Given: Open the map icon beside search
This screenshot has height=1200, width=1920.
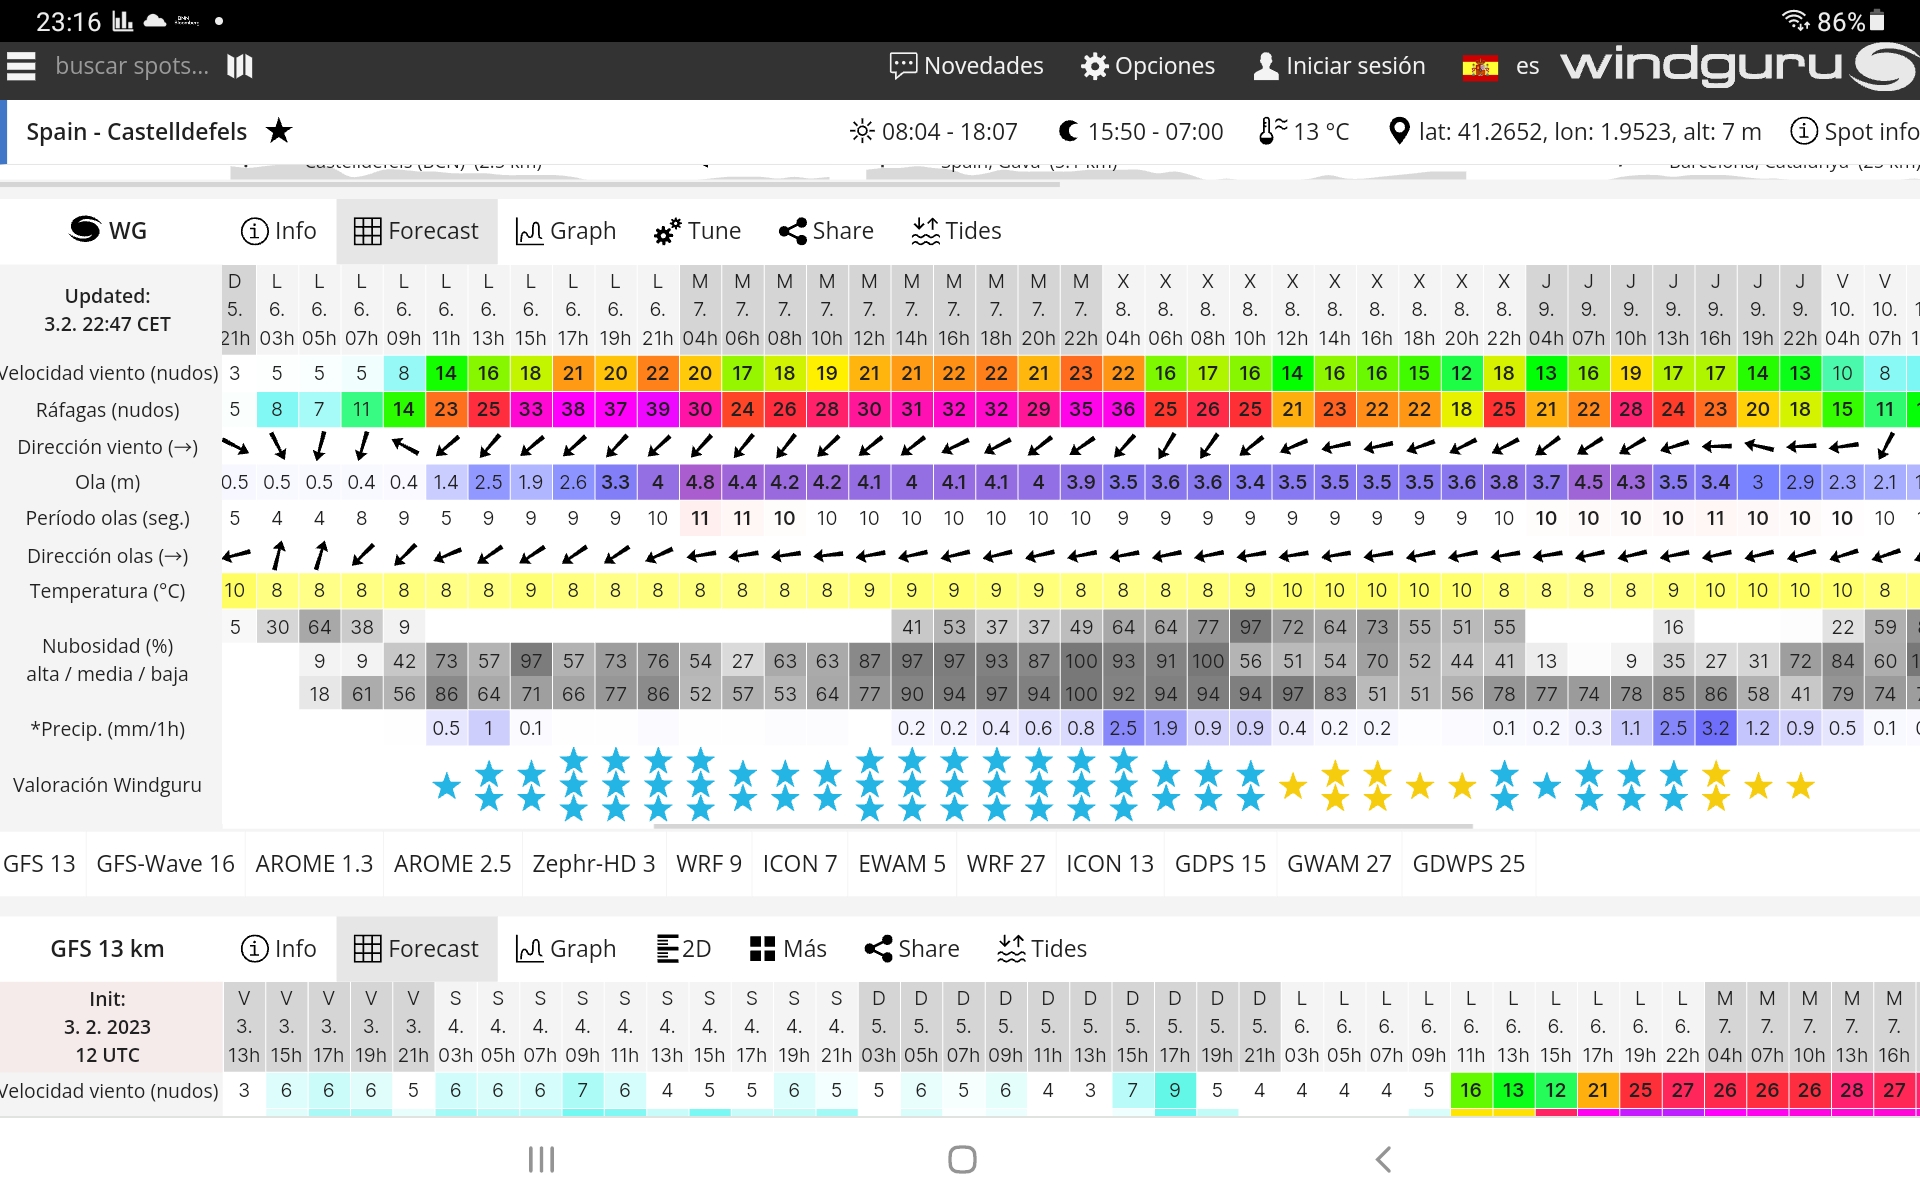Looking at the screenshot, I should [240, 66].
